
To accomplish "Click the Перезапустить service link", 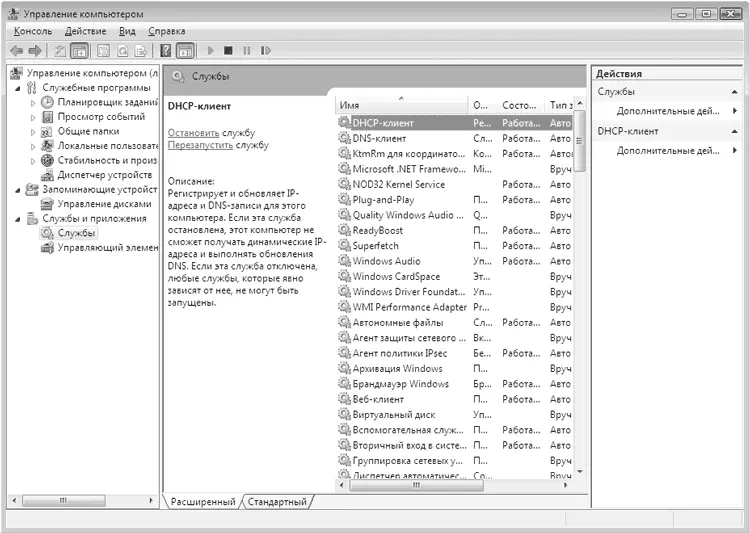I will pos(200,145).
